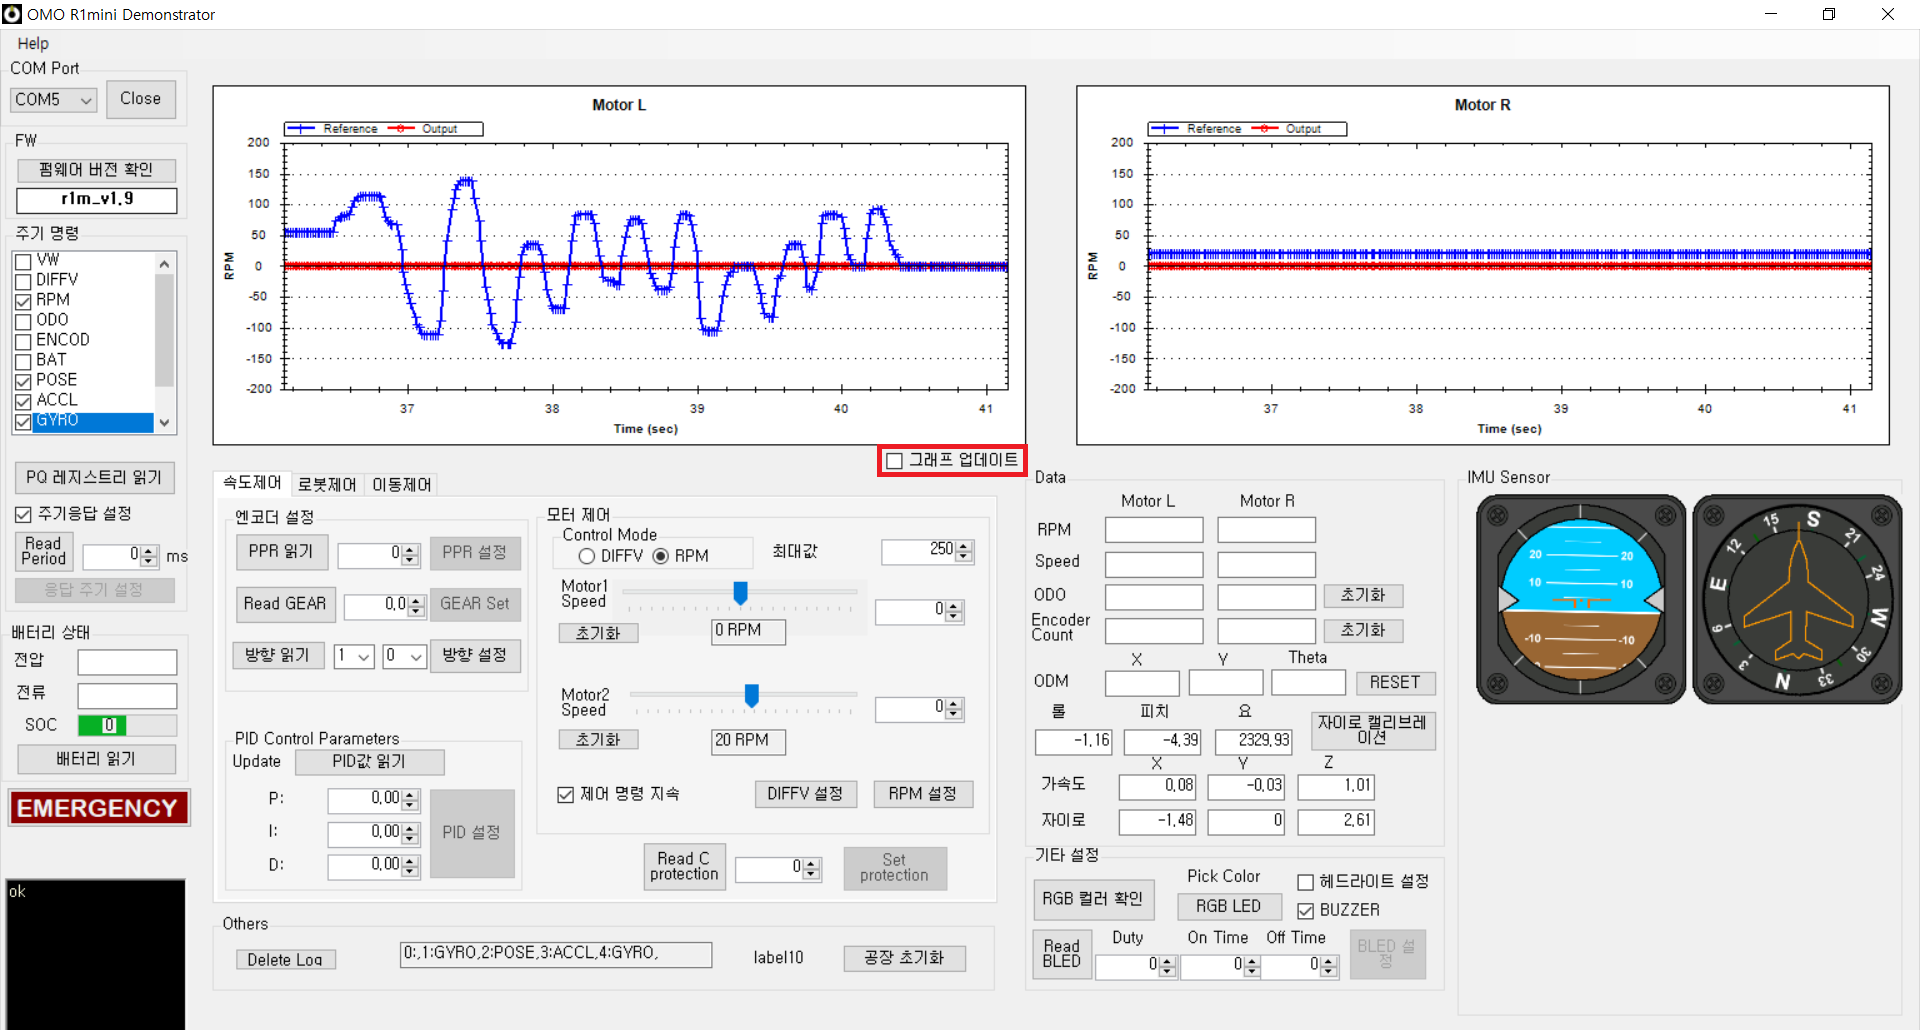
Task: Toggle the VW periodic command checkbox
Action: click(x=23, y=261)
